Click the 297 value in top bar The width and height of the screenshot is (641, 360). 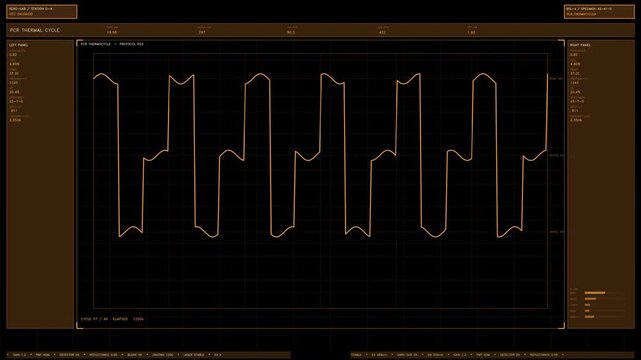click(x=202, y=32)
